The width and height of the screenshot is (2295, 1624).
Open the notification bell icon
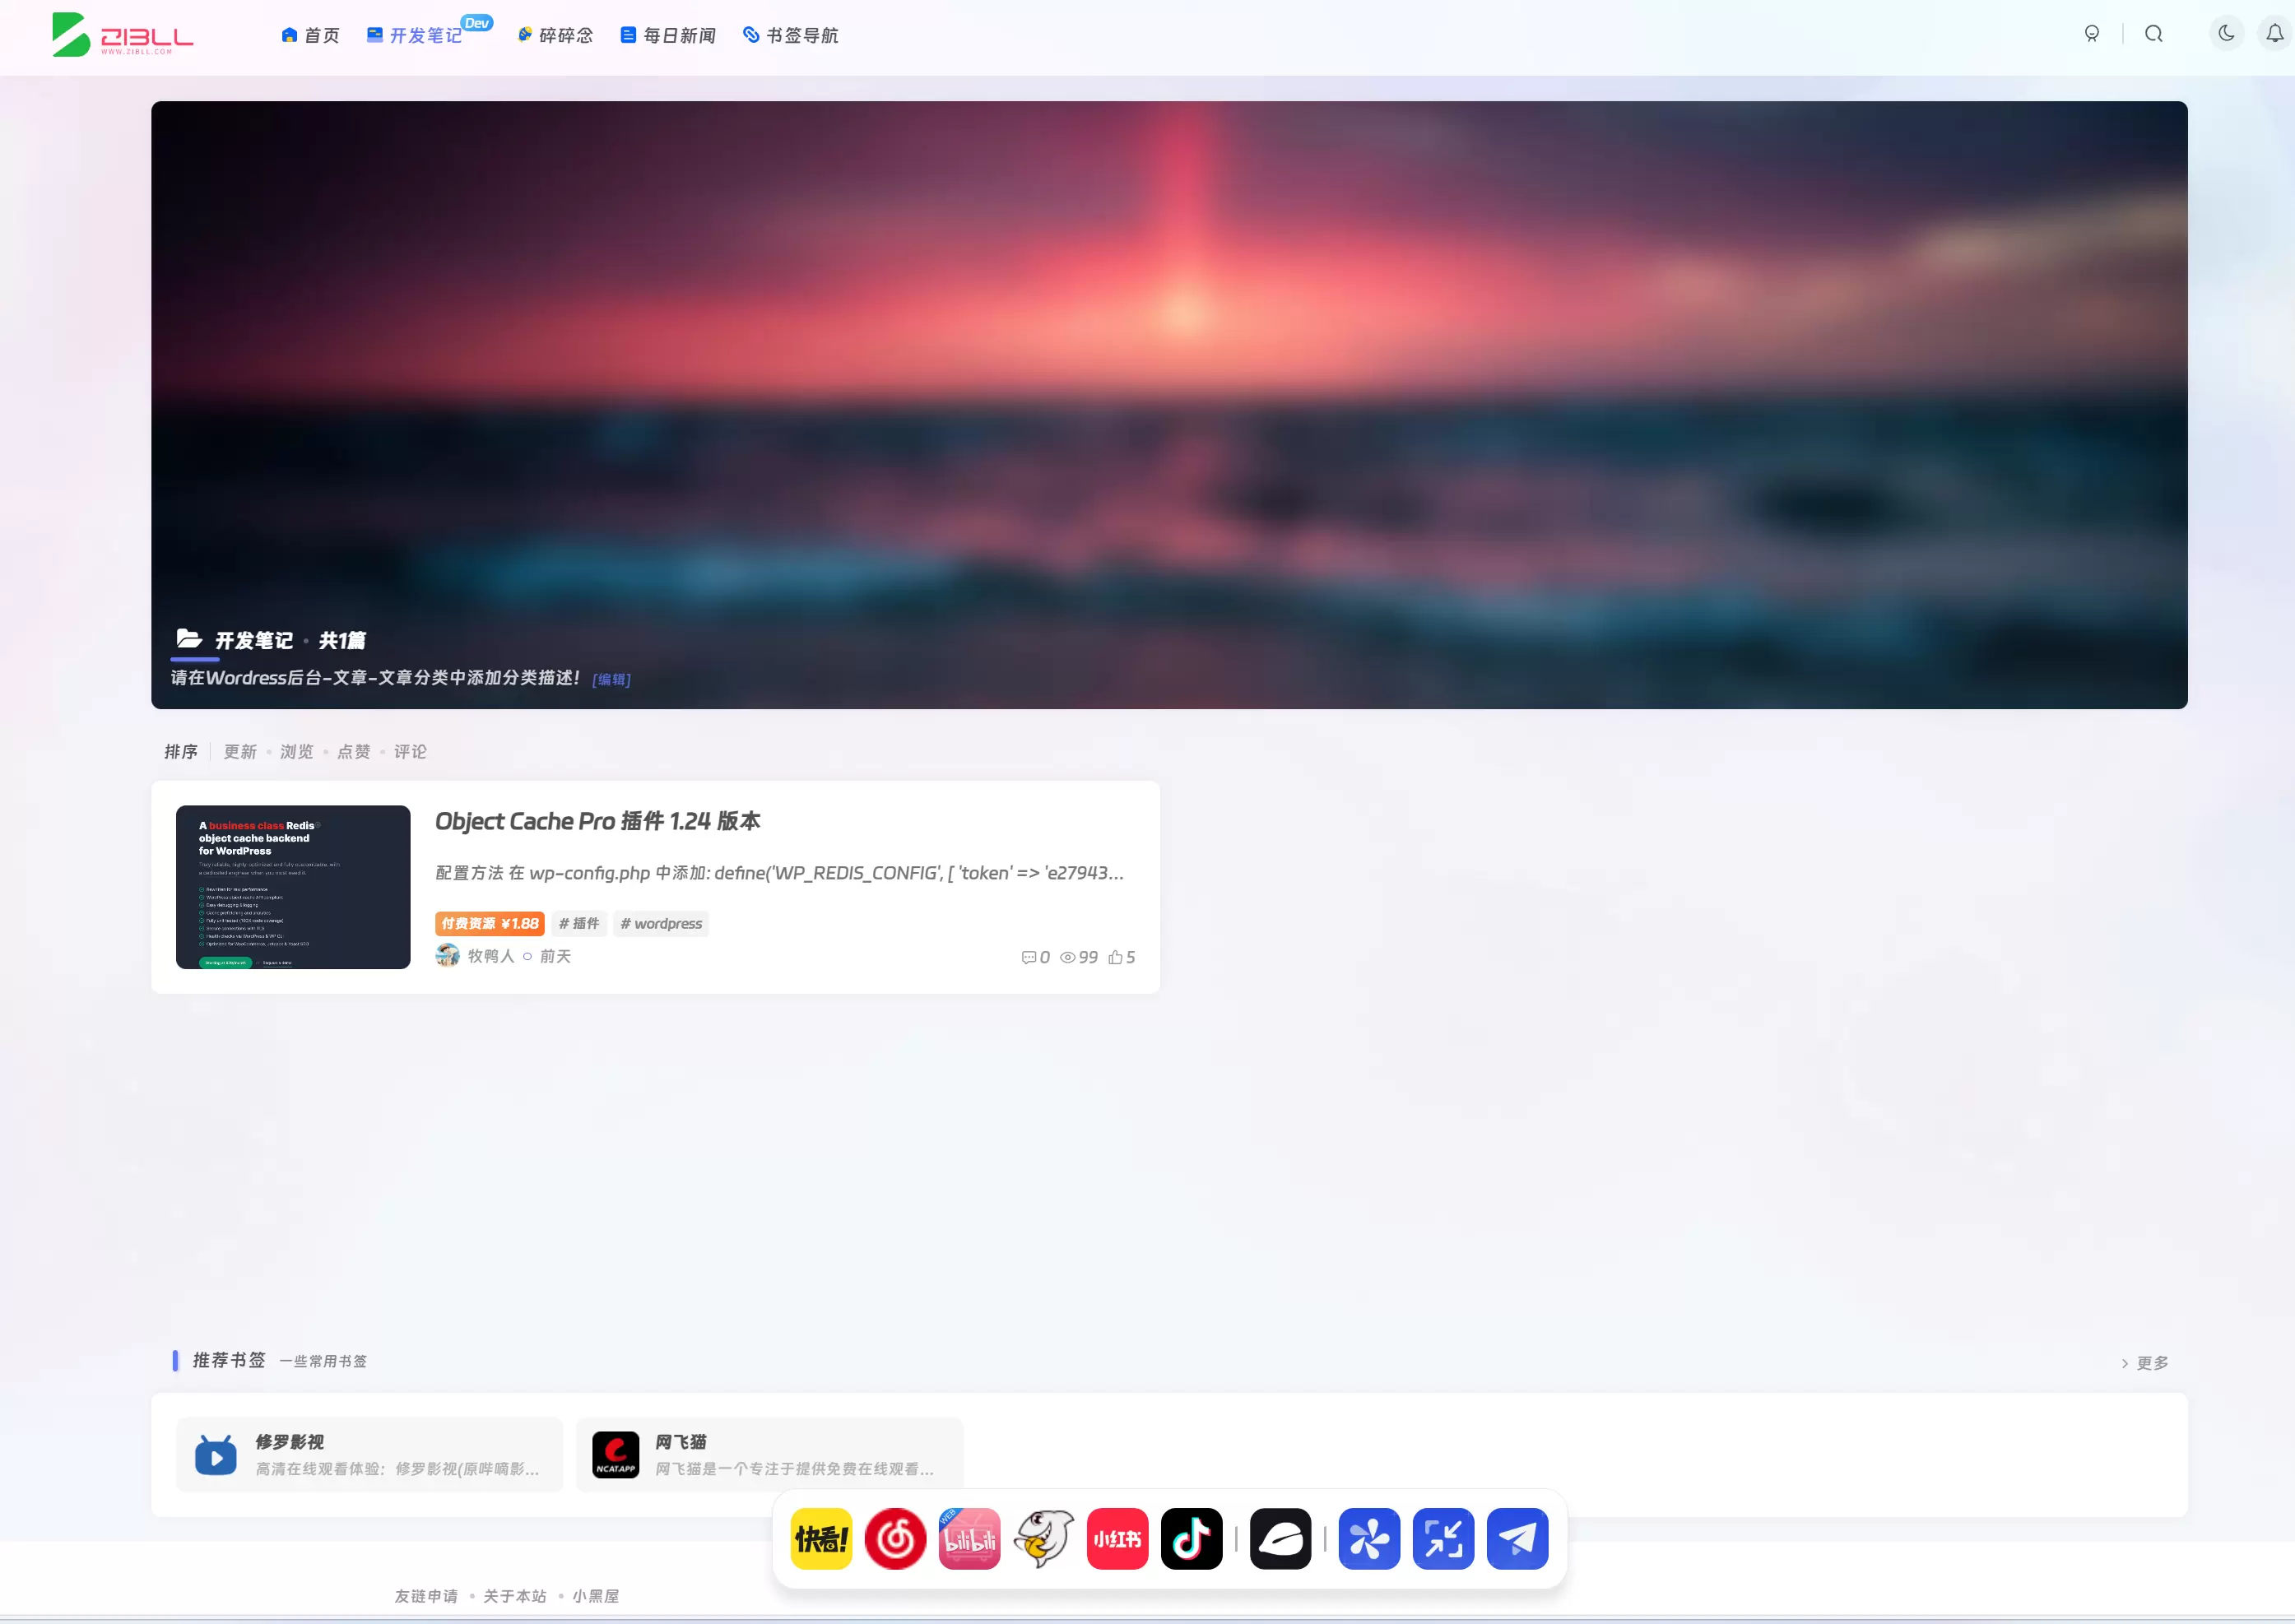tap(2275, 34)
